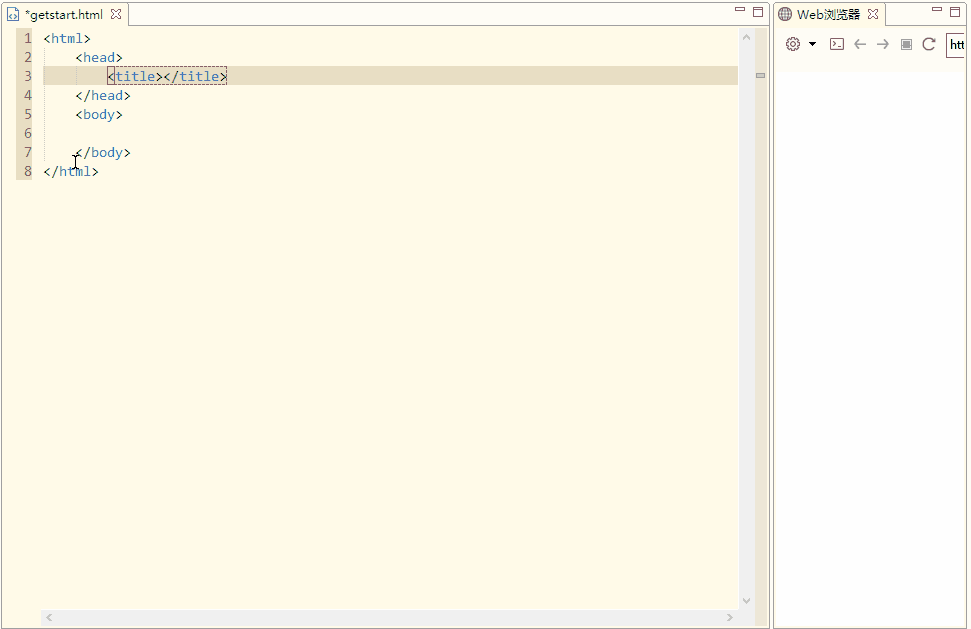Open the console icon in Web browser toolbar
Image resolution: width=971 pixels, height=629 pixels.
coord(837,44)
